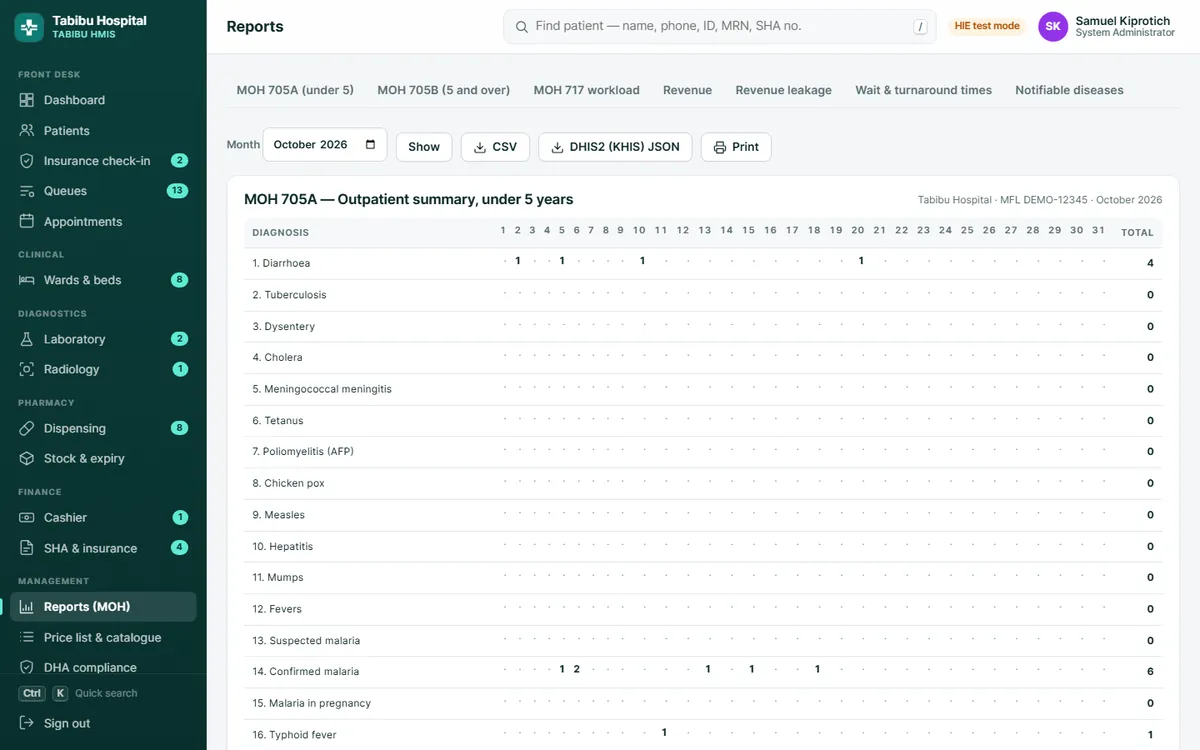Go to the Revenue leakage tab
1200x750 pixels.
pos(784,90)
